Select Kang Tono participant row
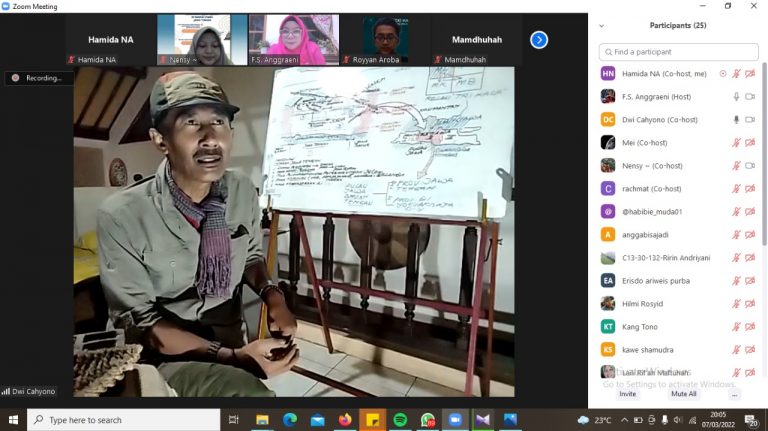The image size is (768, 431). [678, 327]
